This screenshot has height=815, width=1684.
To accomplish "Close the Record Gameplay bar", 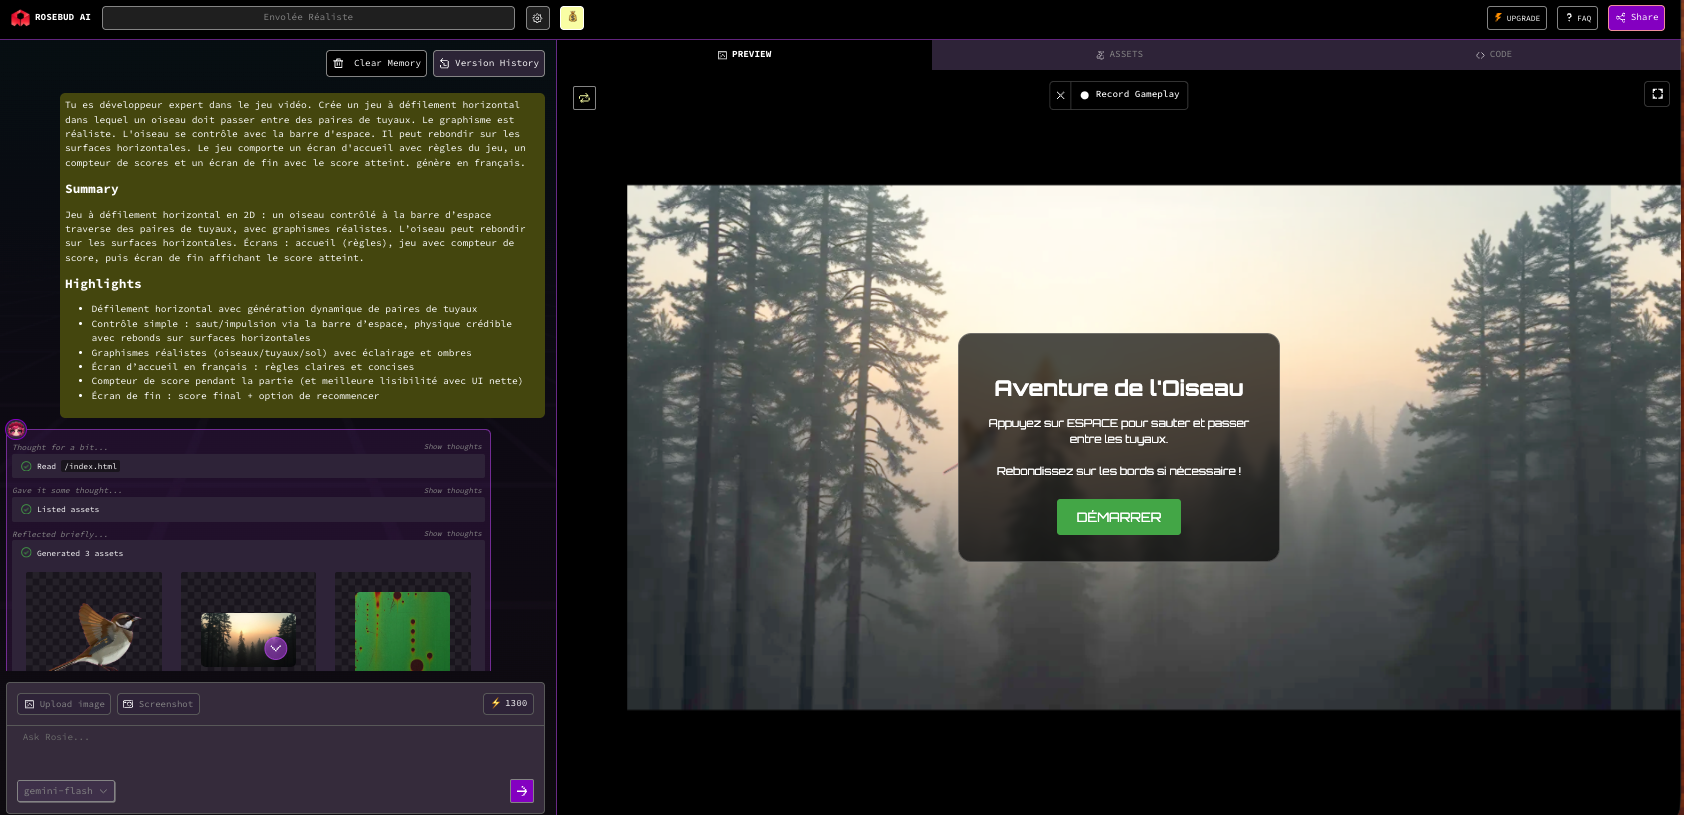I will coord(1060,95).
